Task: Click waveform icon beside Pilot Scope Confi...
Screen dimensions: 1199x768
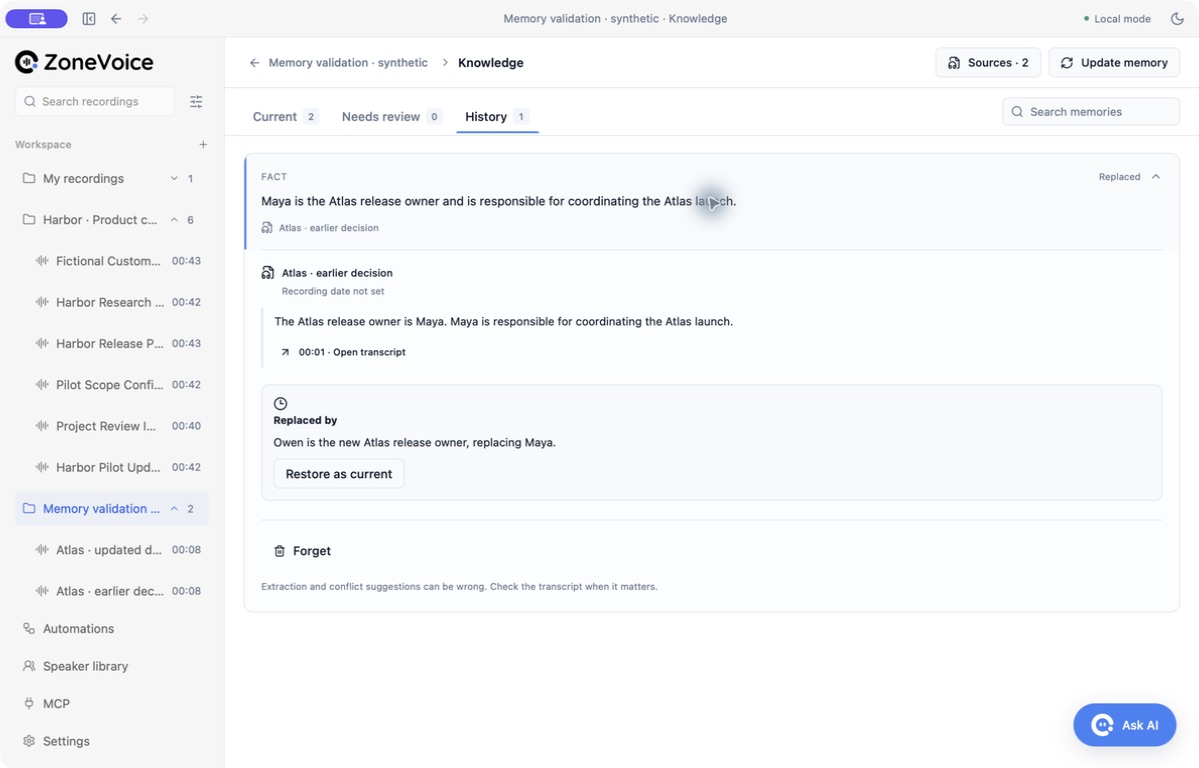Action: click(x=42, y=385)
